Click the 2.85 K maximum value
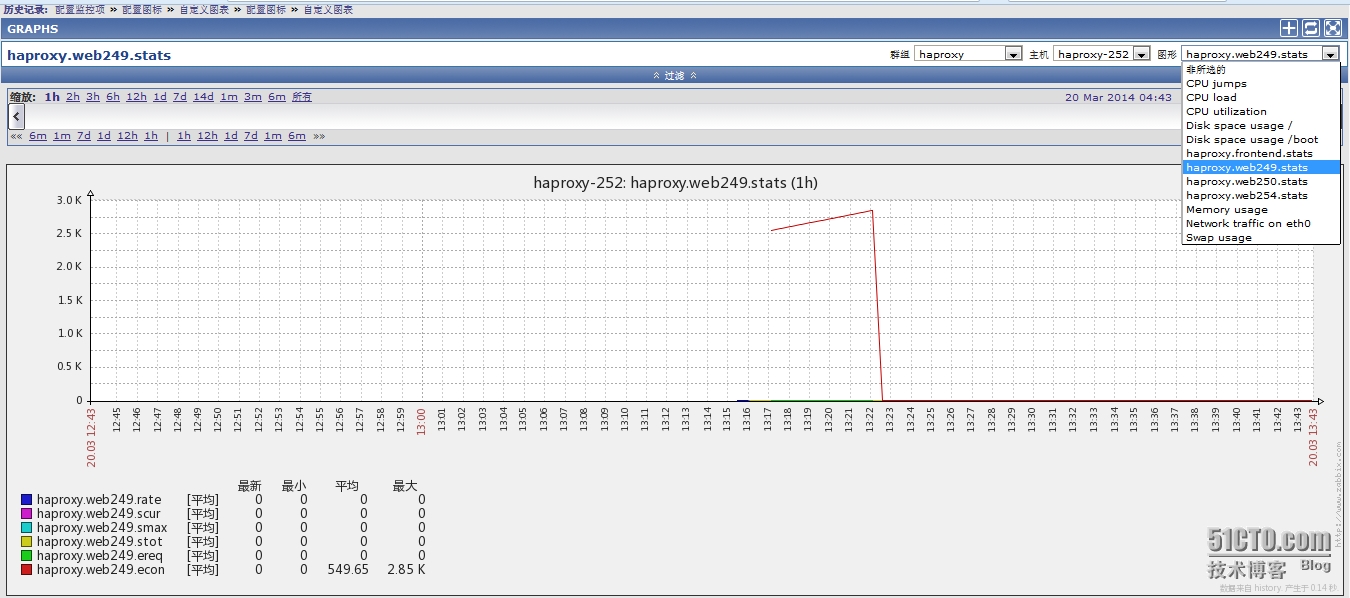Viewport: 1350px width, 598px height. tap(407, 569)
